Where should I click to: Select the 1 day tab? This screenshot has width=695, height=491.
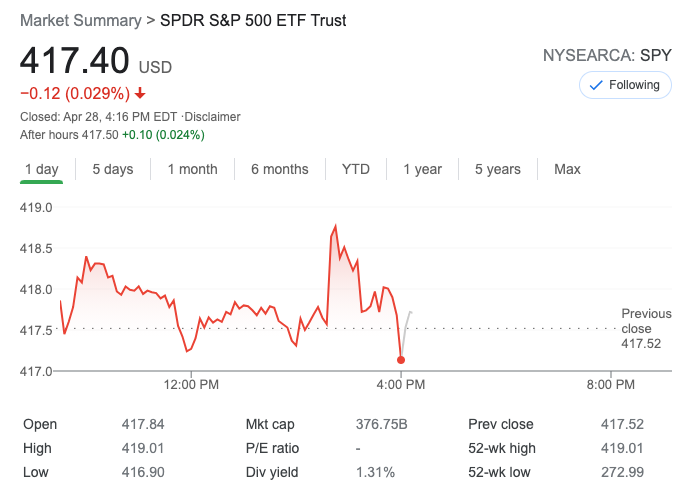tap(41, 169)
